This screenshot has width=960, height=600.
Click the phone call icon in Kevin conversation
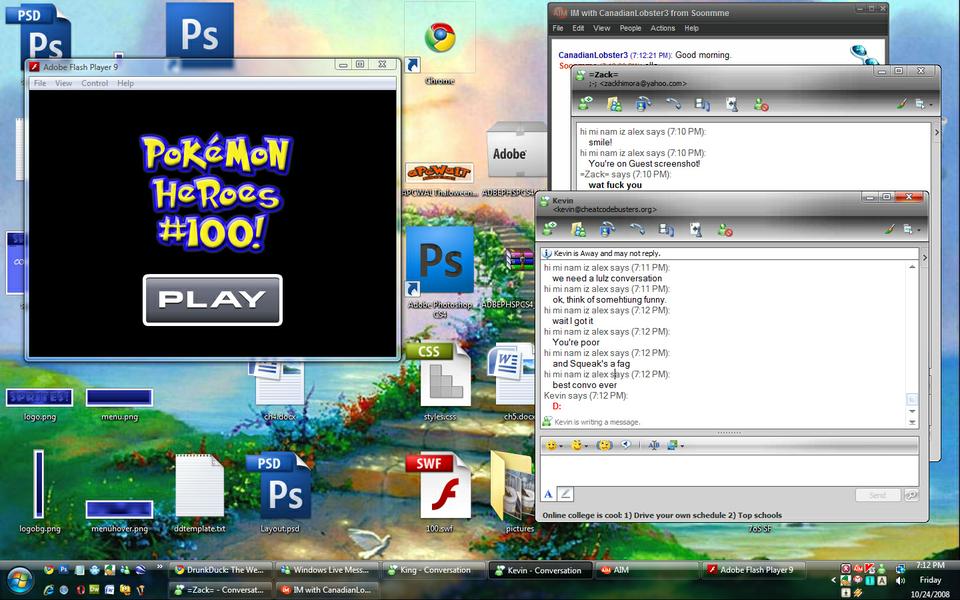point(637,230)
